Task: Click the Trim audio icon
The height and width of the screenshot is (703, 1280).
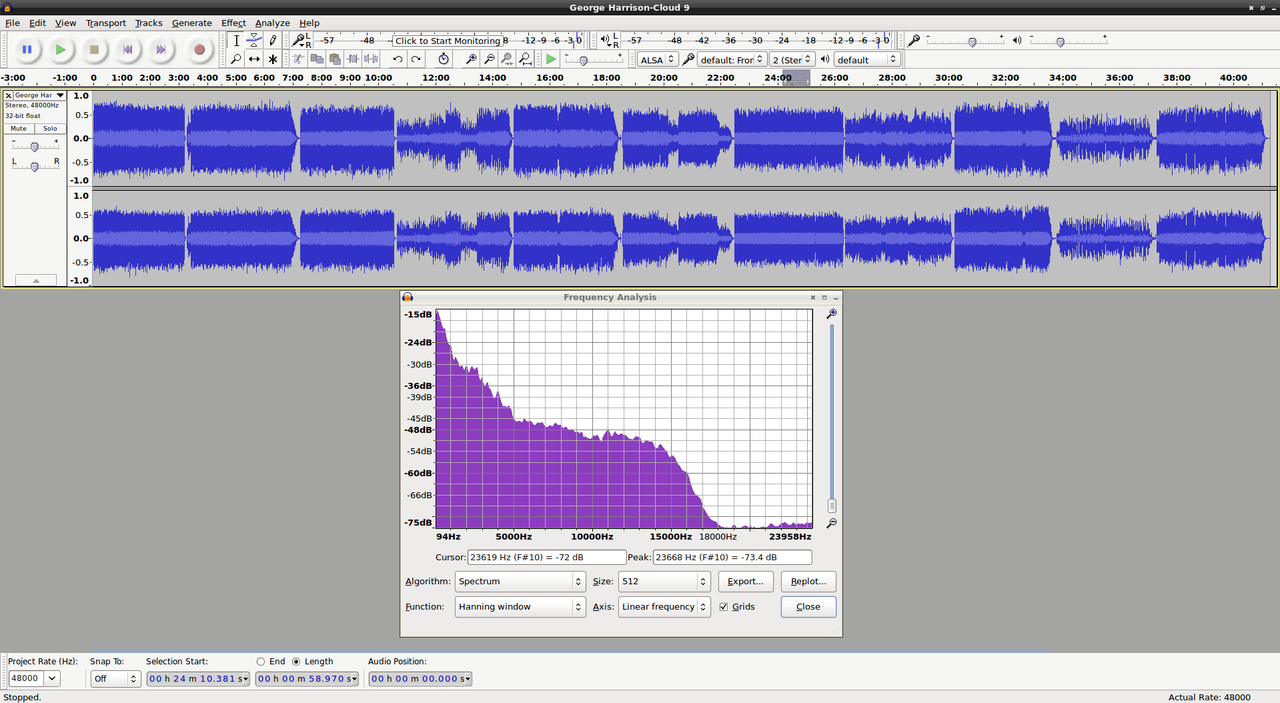Action: [353, 59]
